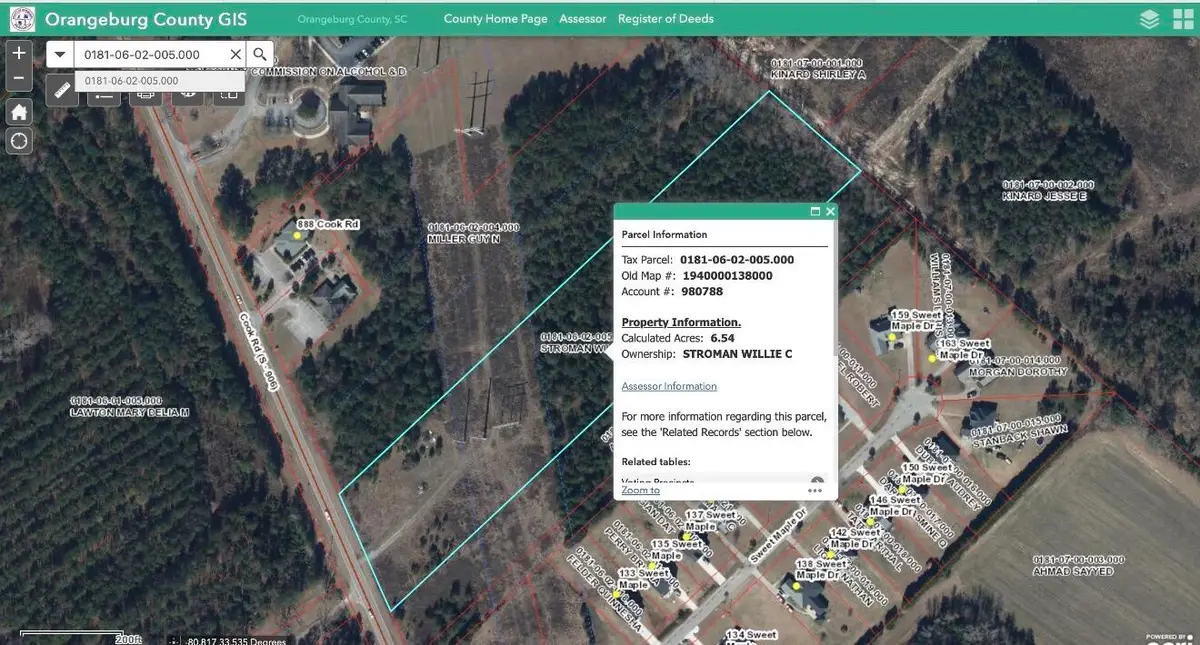1200x645 pixels.
Task: Click the Assessor Information link
Action: click(669, 386)
